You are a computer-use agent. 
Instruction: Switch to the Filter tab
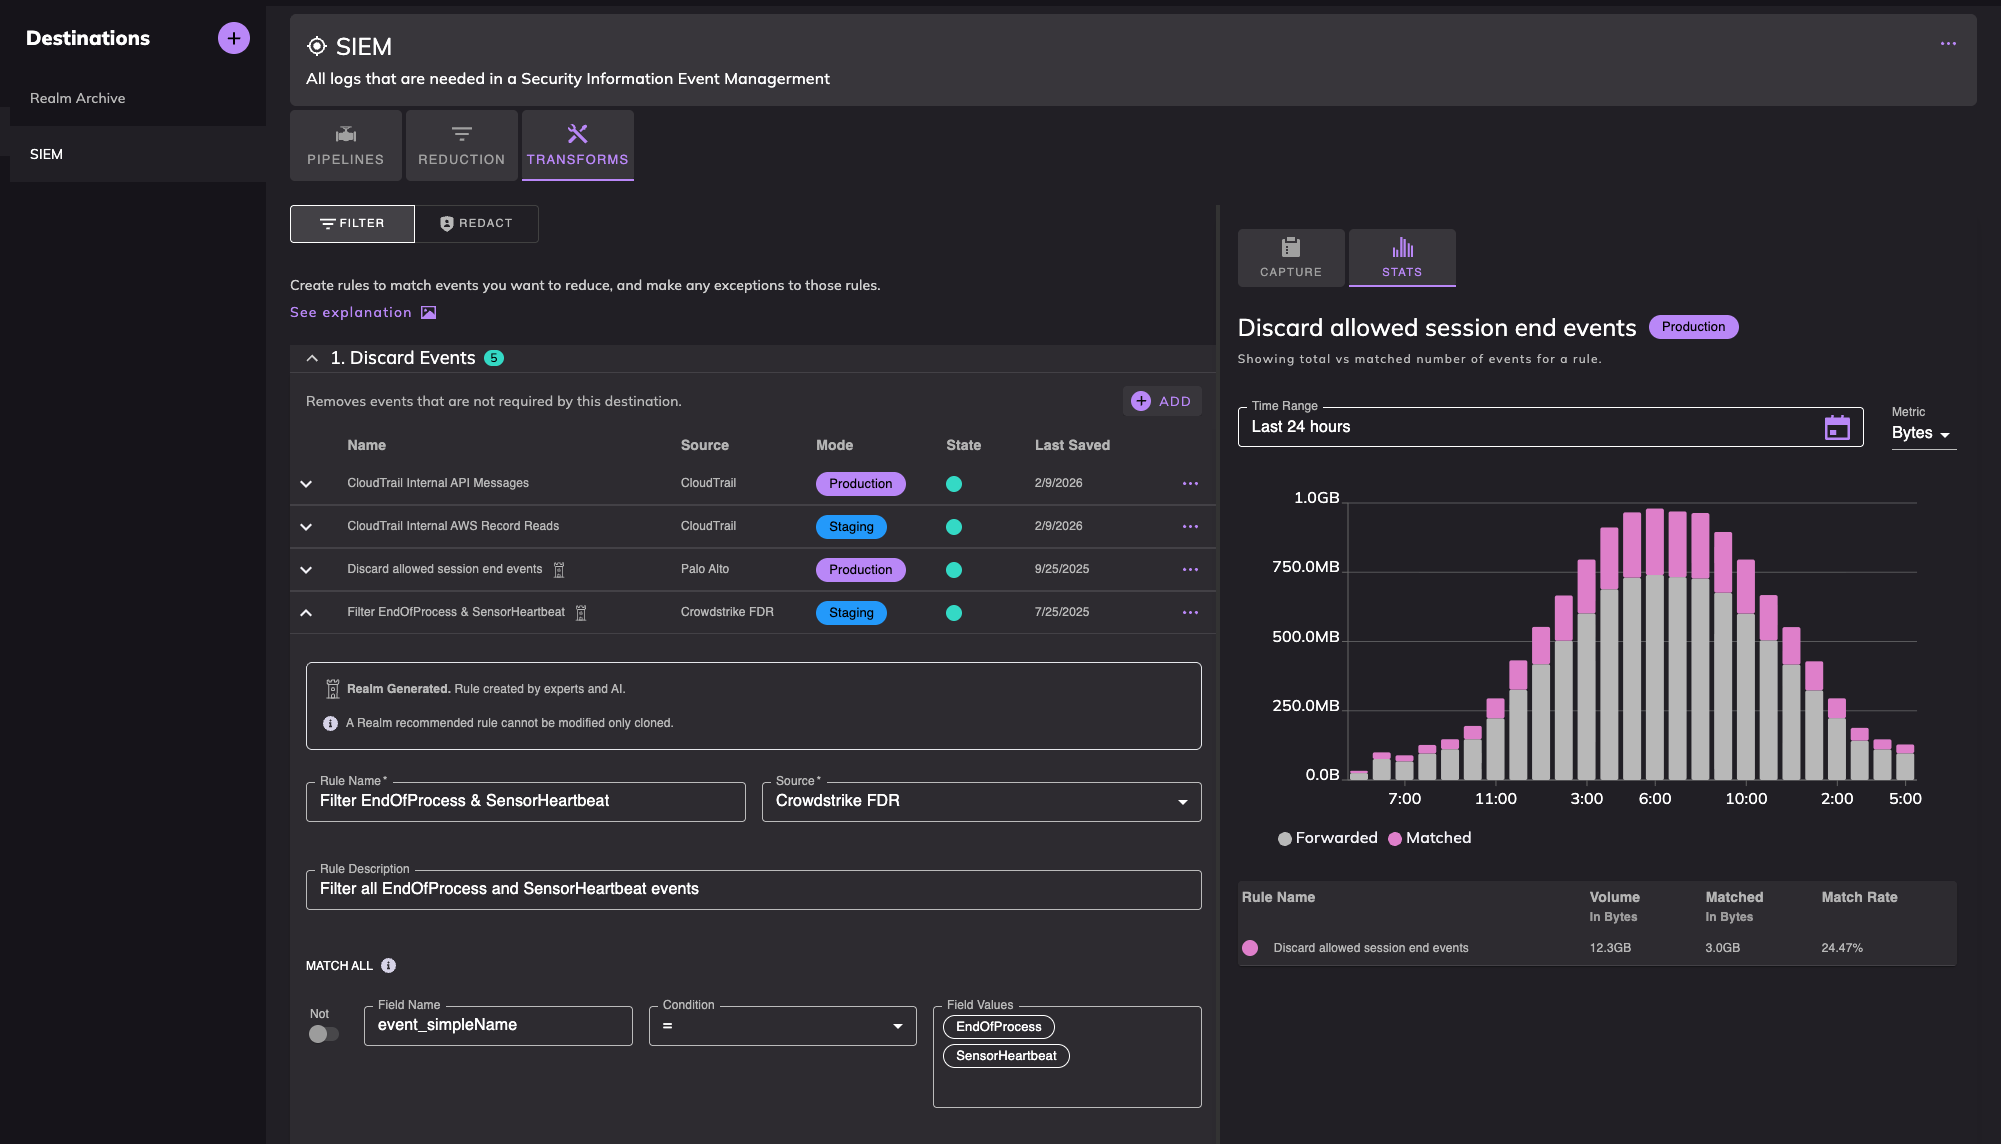pyautogui.click(x=352, y=223)
